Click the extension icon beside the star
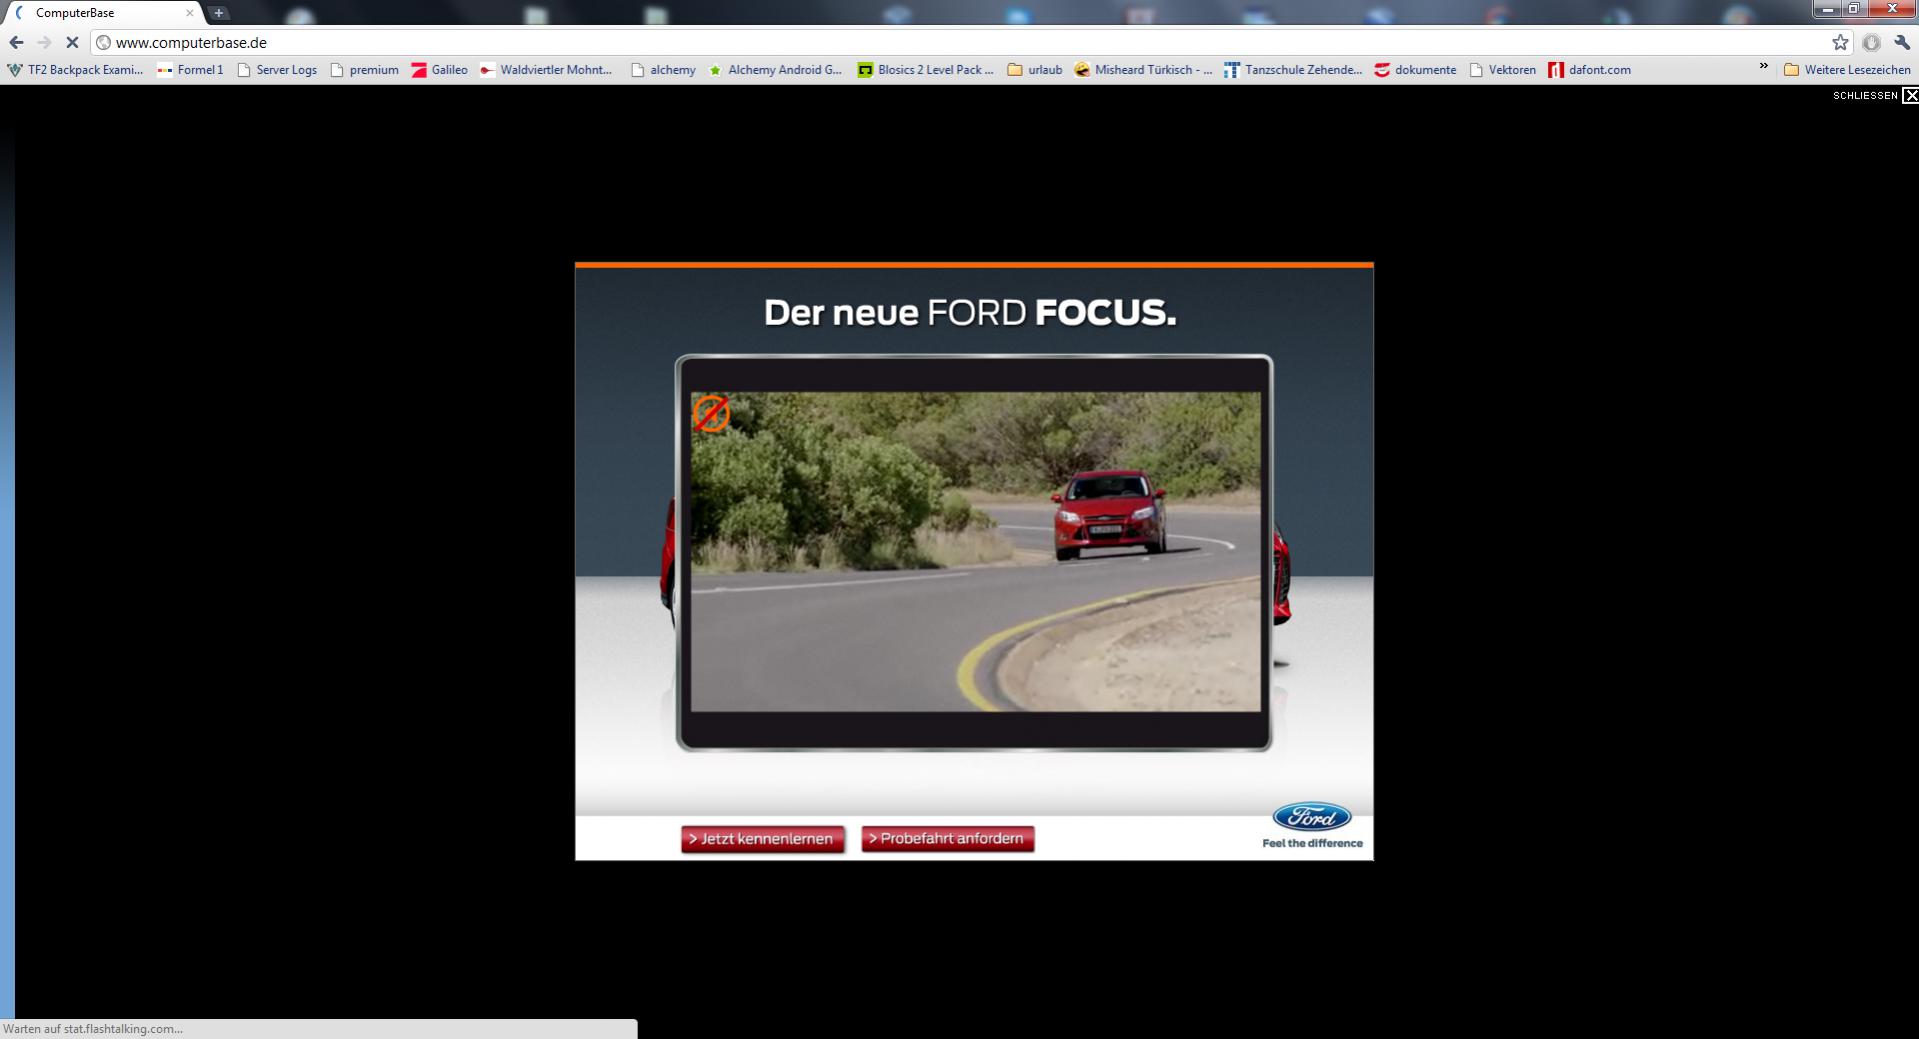Viewport: 1919px width, 1039px height. [x=1871, y=42]
